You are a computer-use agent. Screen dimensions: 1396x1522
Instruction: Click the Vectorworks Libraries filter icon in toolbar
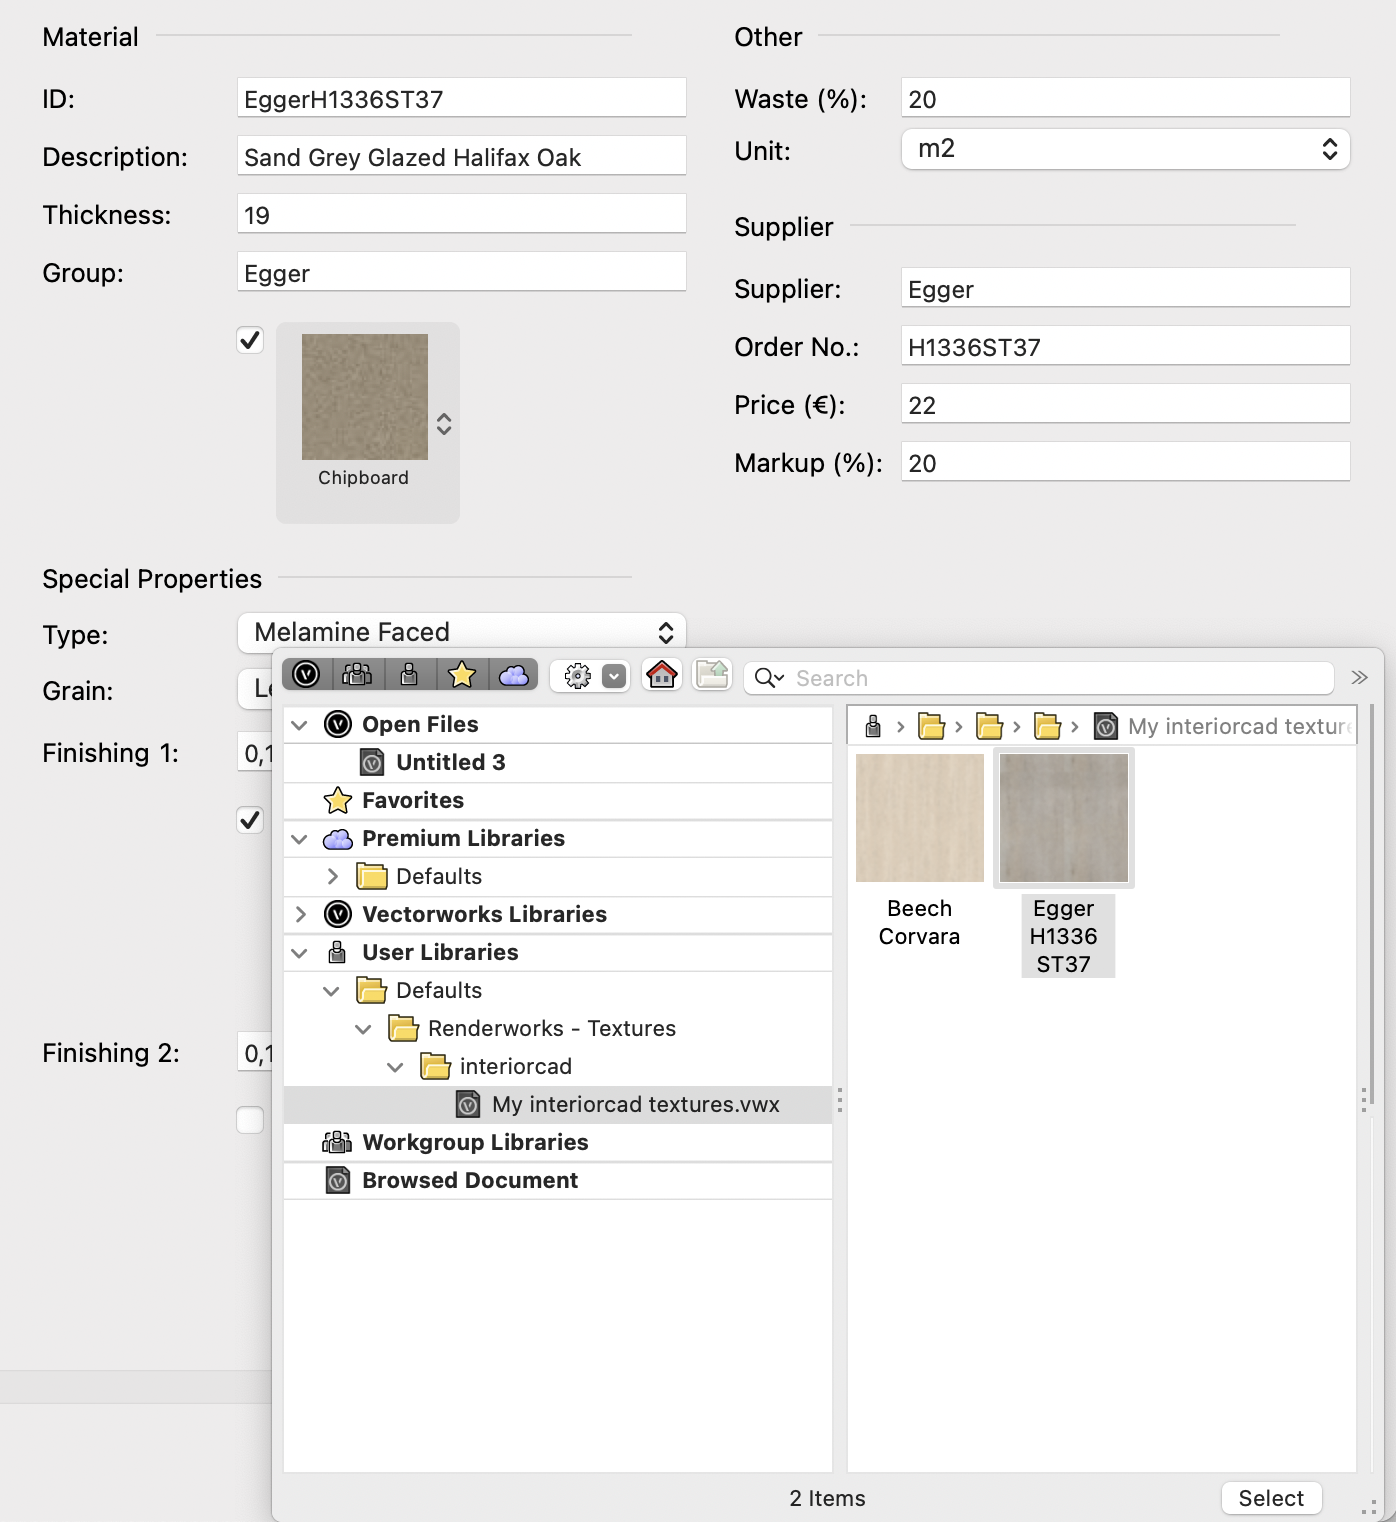click(307, 675)
